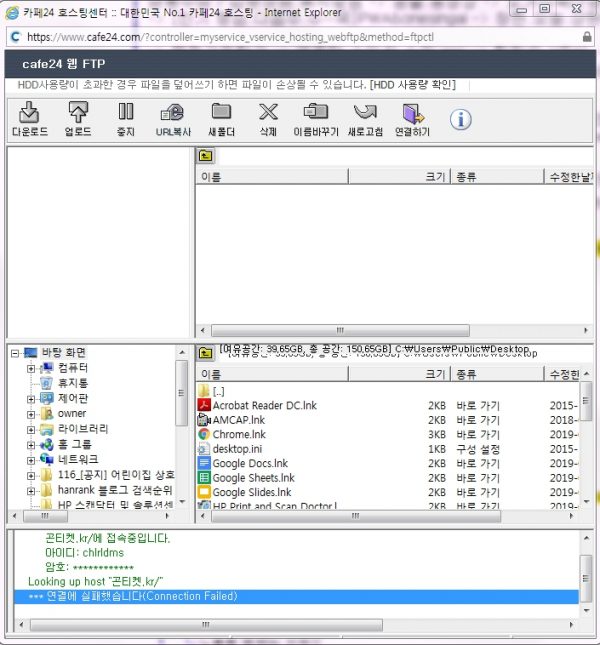Image resolution: width=600 pixels, height=645 pixels.
Task: Click local file list scroll-down arrow
Action: click(586, 501)
